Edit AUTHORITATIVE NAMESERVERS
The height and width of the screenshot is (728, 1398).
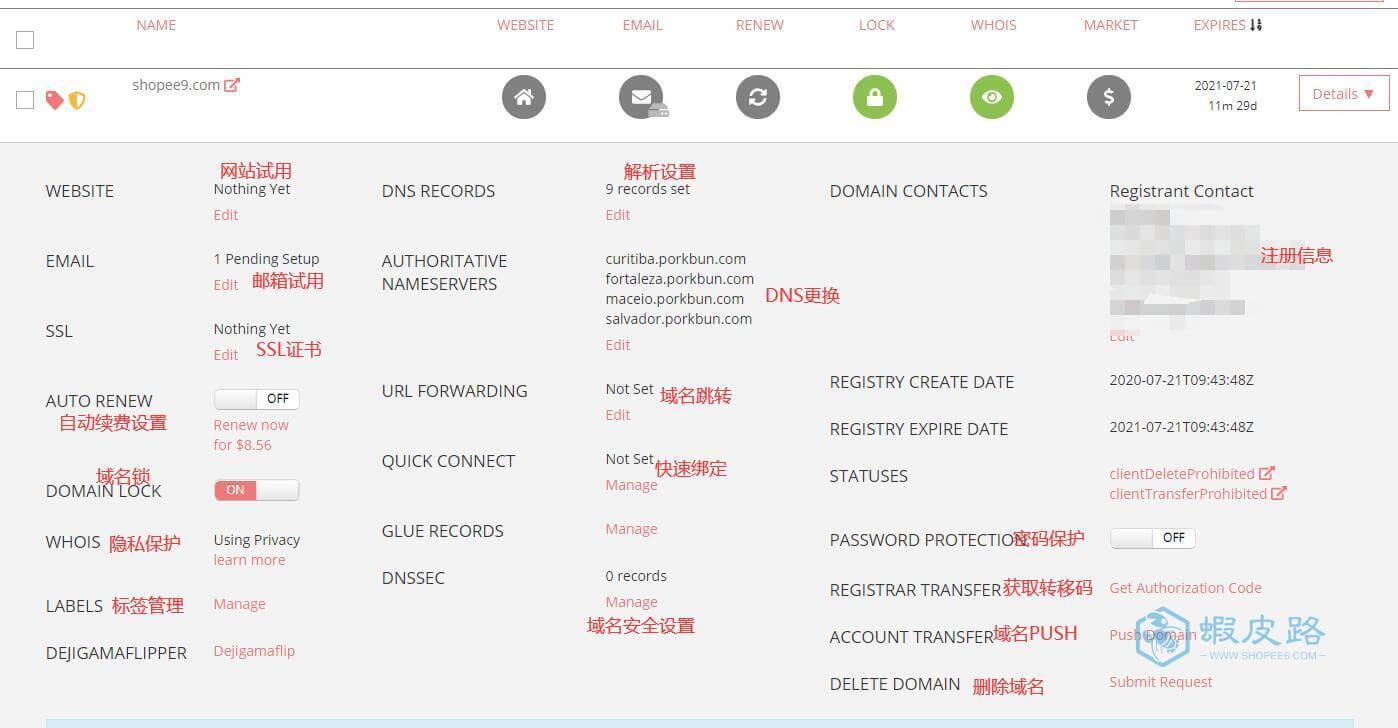click(x=618, y=345)
